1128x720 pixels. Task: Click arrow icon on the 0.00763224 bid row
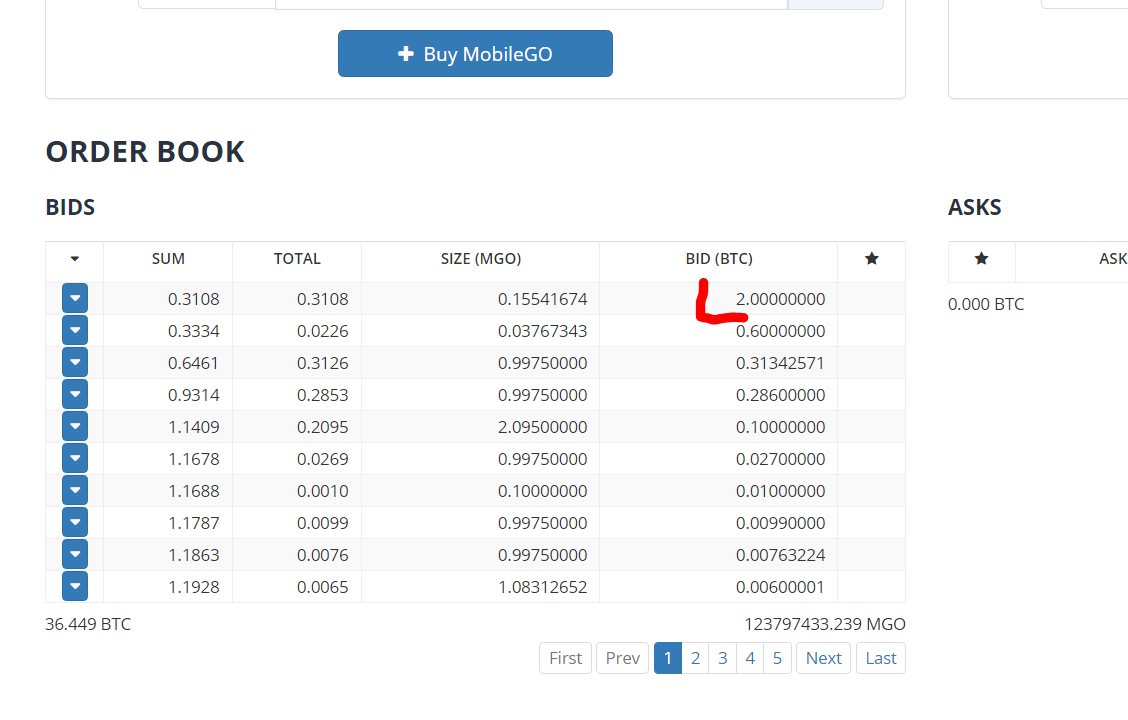[x=75, y=554]
